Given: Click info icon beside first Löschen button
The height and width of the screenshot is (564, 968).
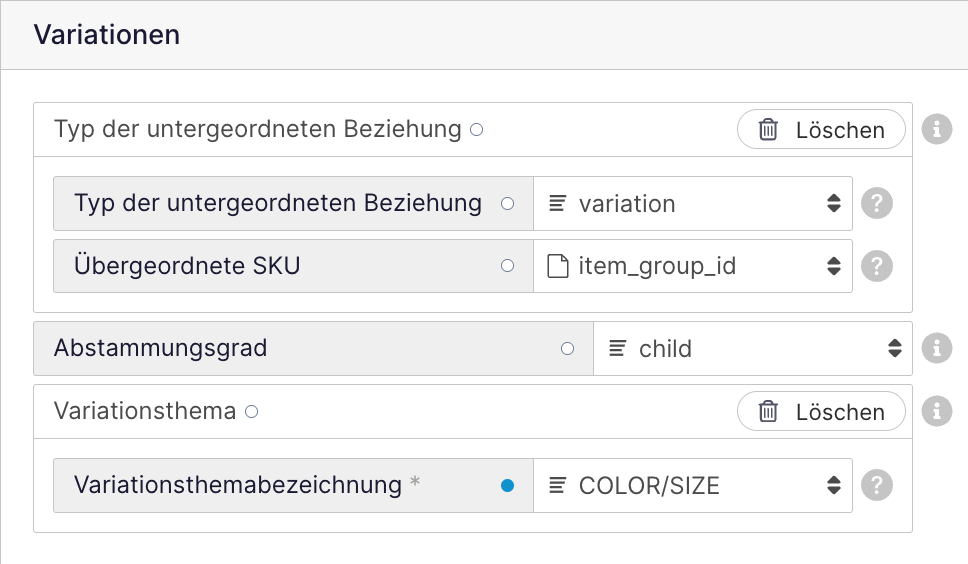Looking at the screenshot, I should [937, 130].
